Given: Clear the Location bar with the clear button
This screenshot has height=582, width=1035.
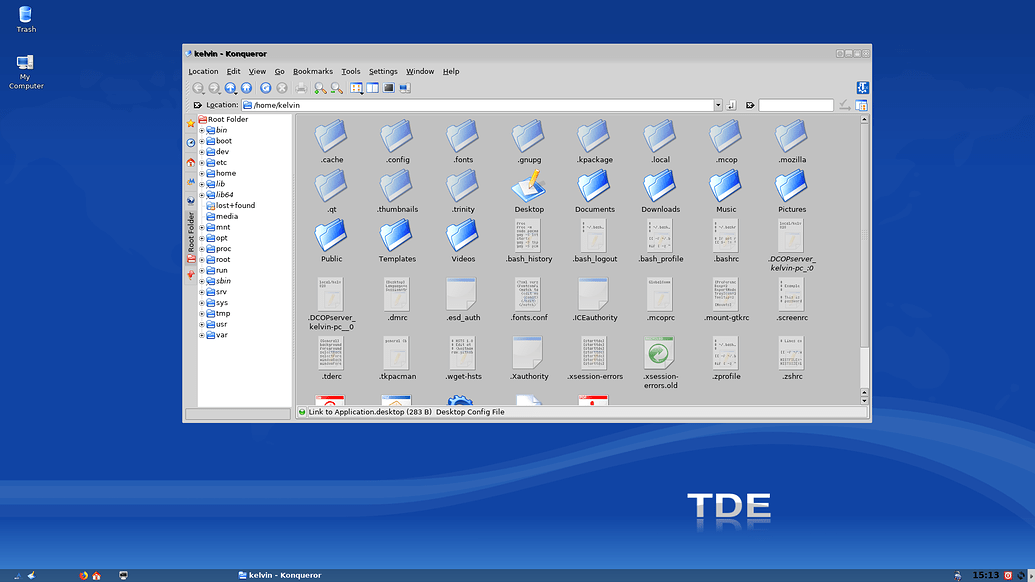Looking at the screenshot, I should pyautogui.click(x=198, y=104).
